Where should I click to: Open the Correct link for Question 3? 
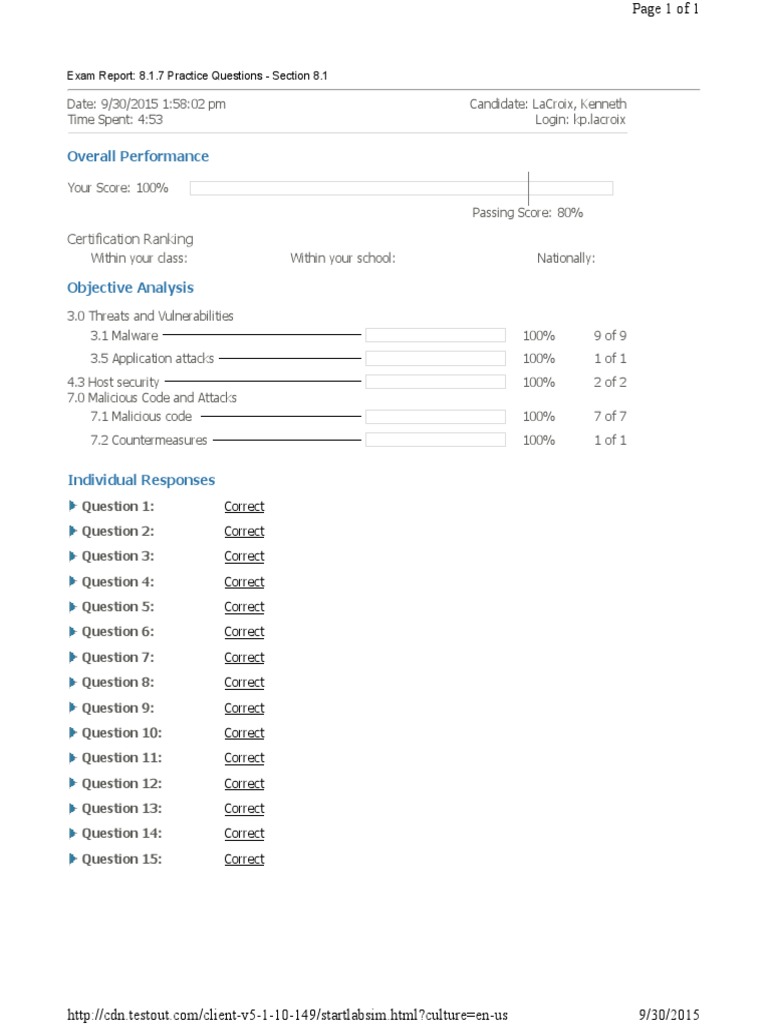[x=244, y=556]
